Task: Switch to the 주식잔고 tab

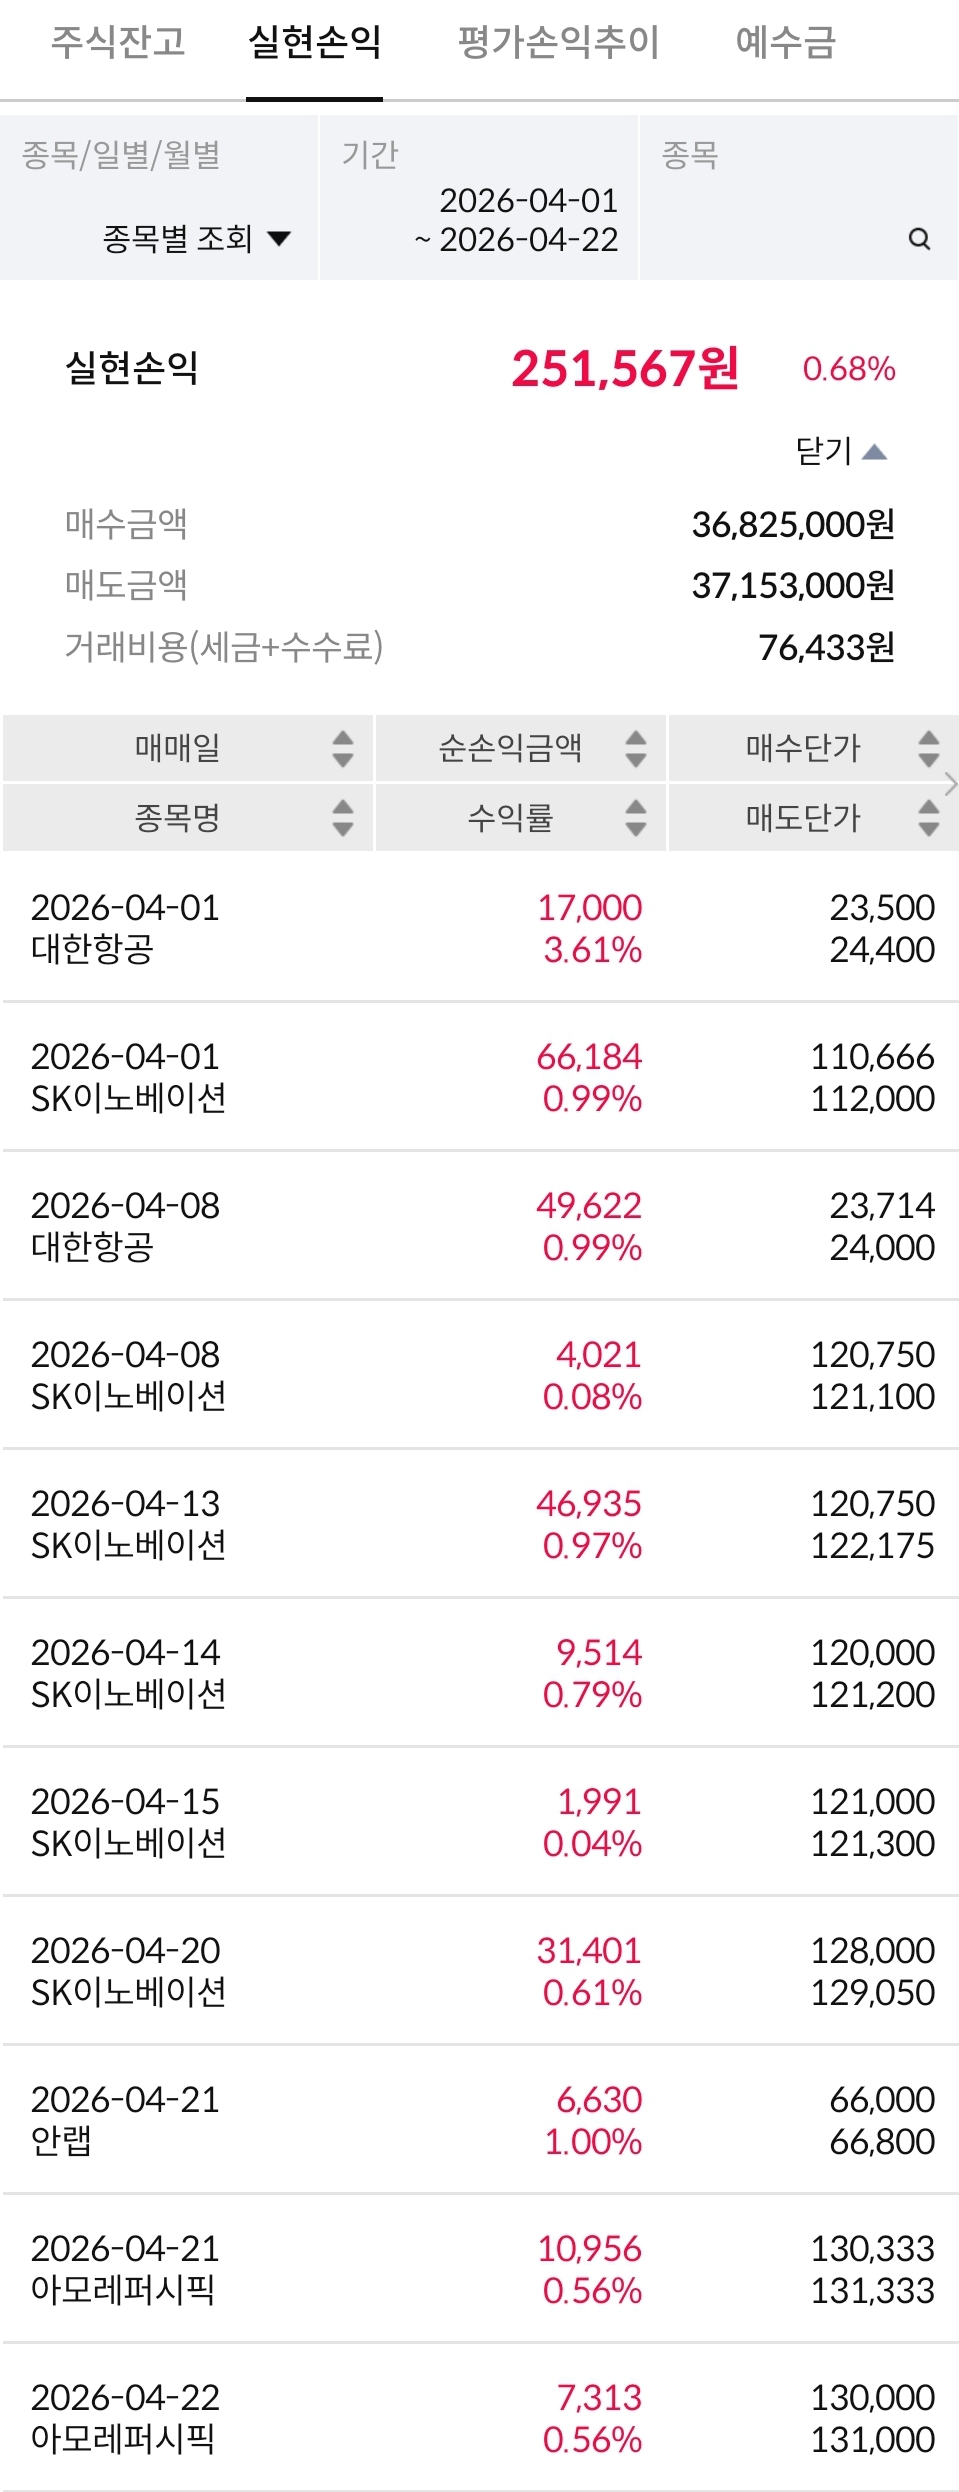Action: tap(118, 42)
